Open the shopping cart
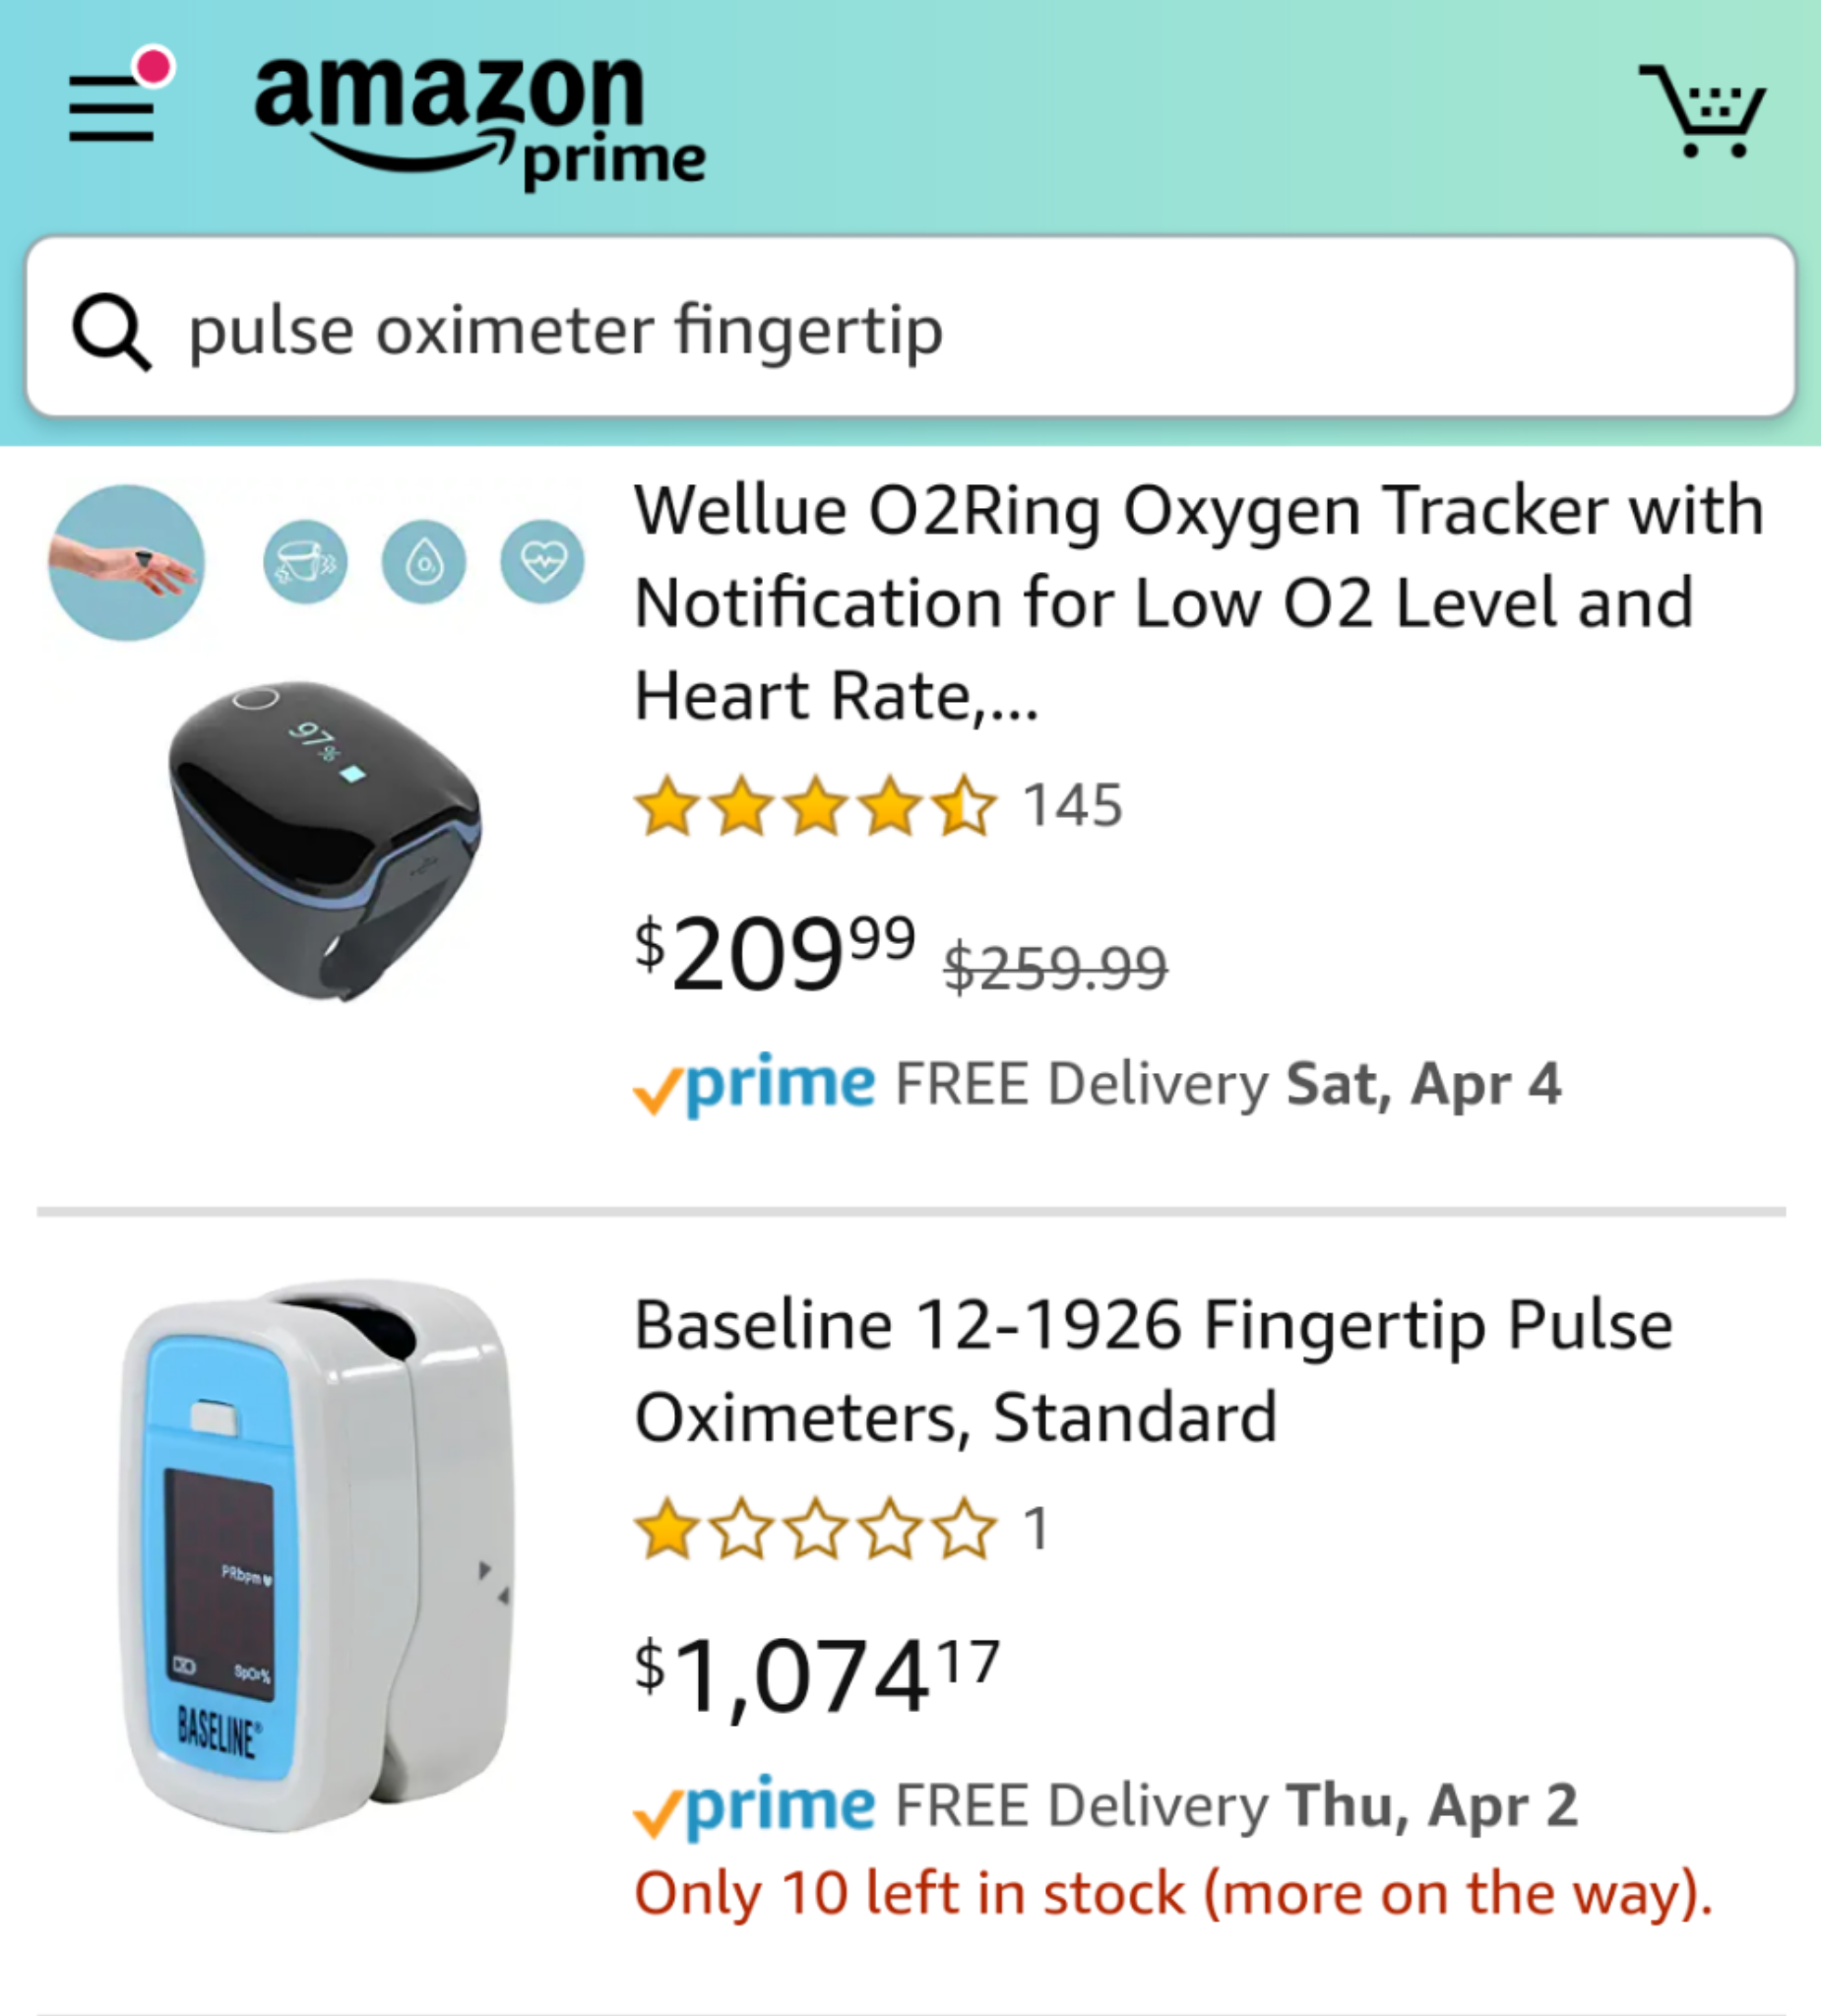The width and height of the screenshot is (1821, 2016). (x=1702, y=111)
